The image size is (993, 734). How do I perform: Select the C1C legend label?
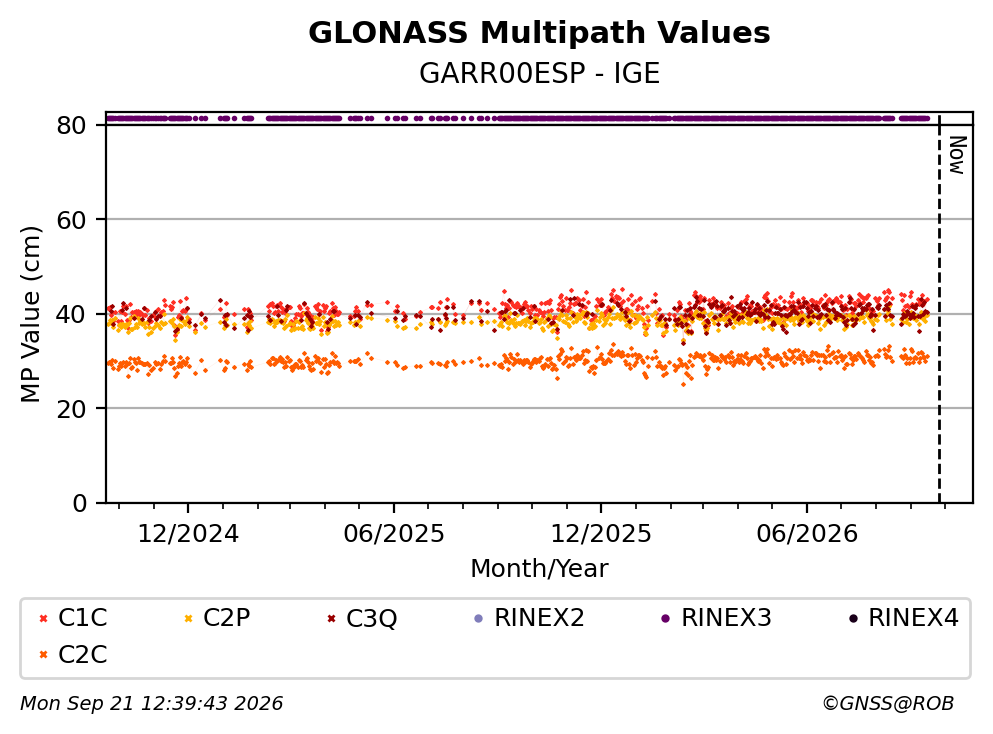click(x=82, y=617)
